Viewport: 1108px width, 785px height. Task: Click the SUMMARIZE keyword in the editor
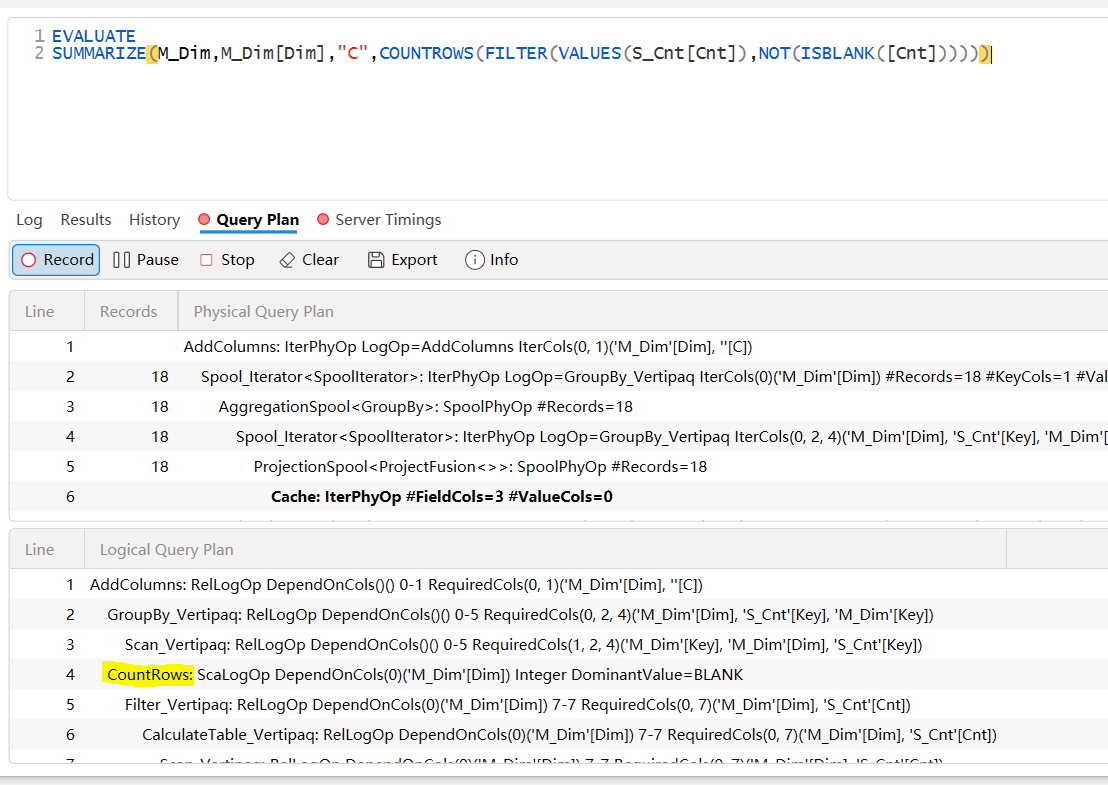[99, 54]
